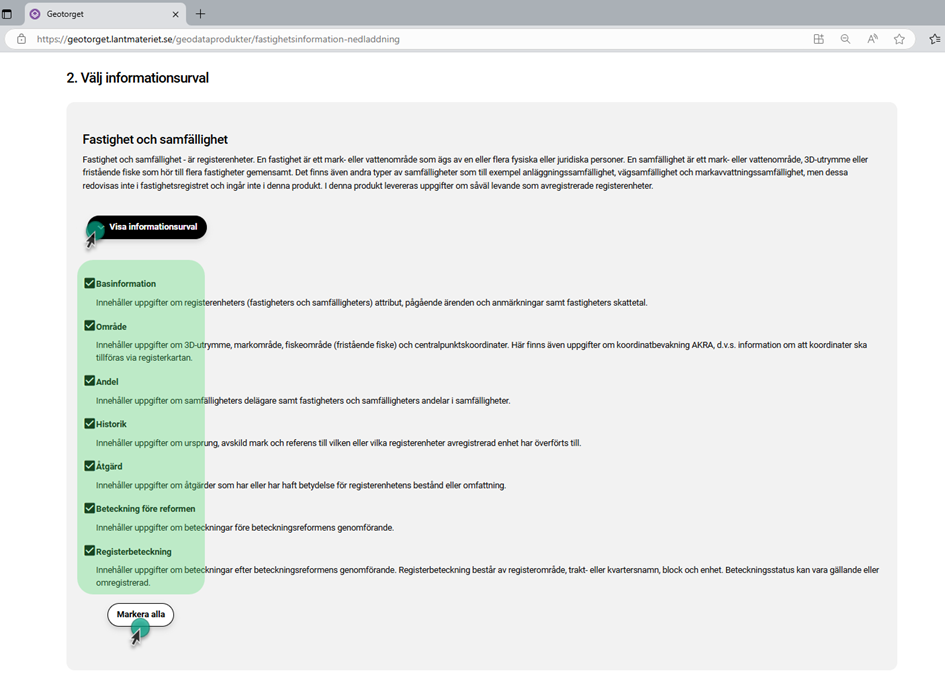Uncheck Beteckning före reformen
Screen dimensions: 945x675
click(x=90, y=508)
